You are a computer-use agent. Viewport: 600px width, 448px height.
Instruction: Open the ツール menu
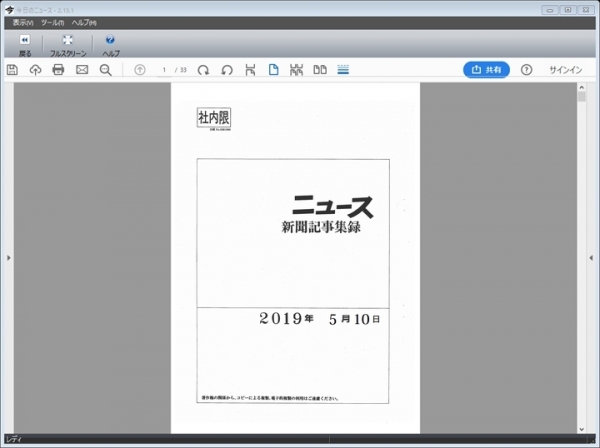(x=52, y=22)
